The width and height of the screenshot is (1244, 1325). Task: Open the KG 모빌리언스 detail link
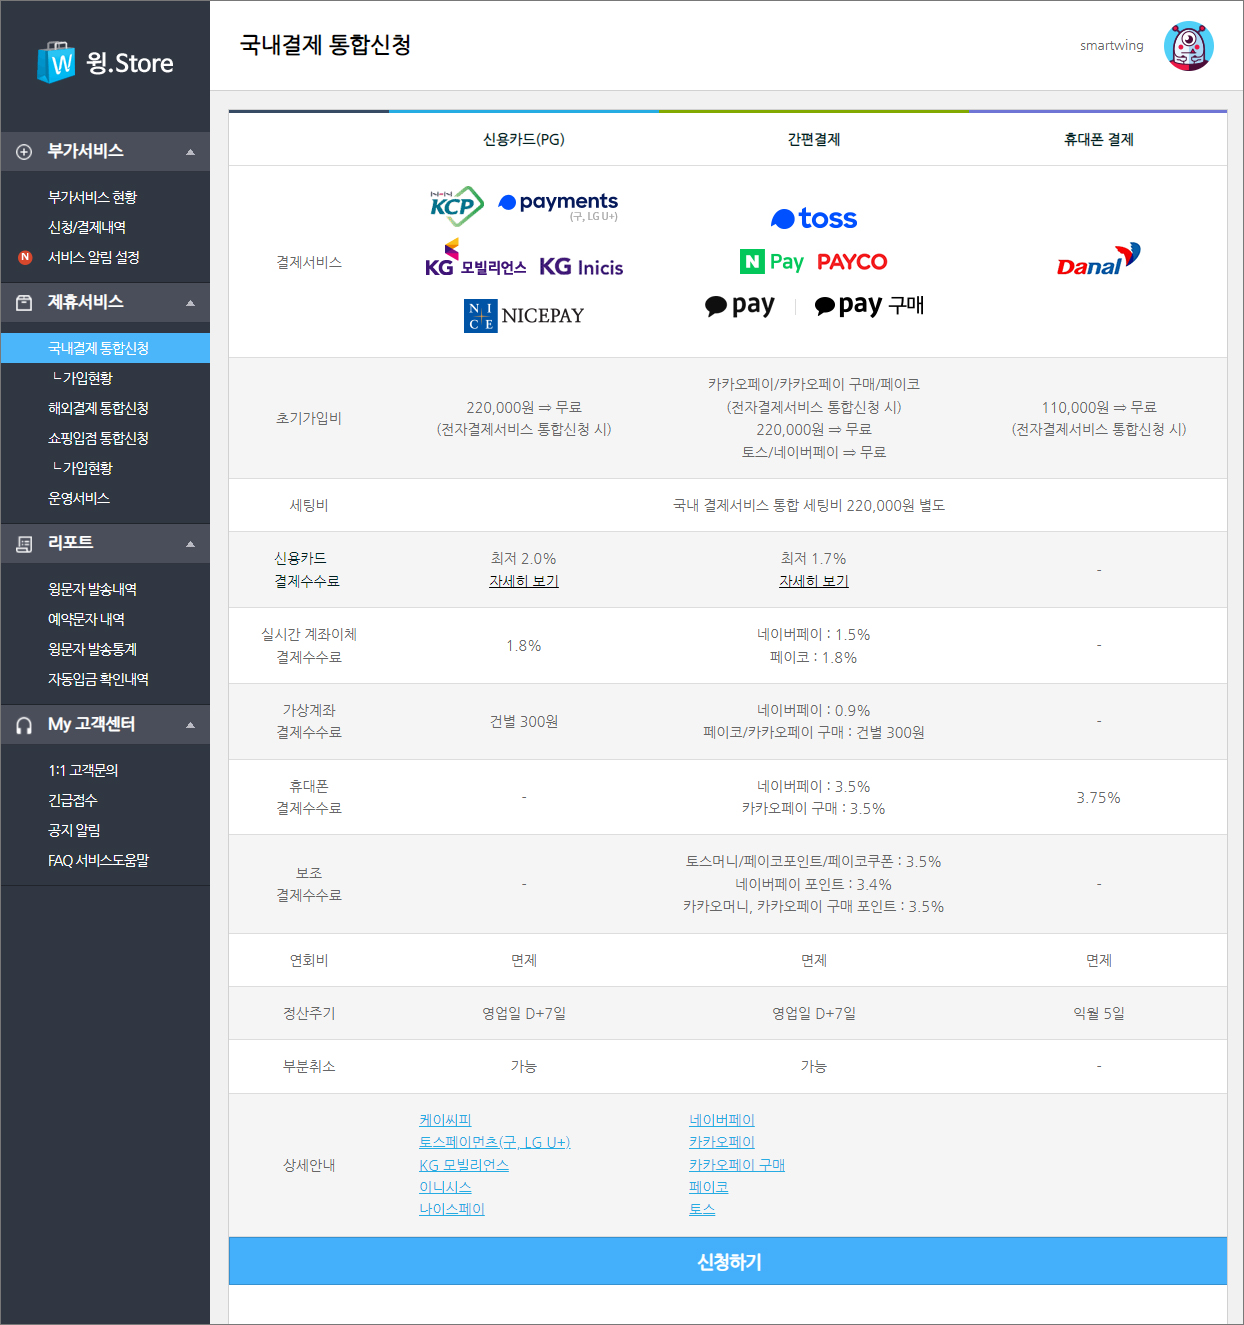coord(464,1166)
